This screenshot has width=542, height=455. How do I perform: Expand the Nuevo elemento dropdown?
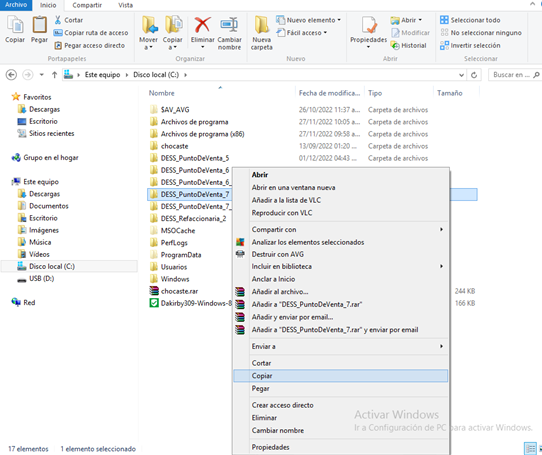[339, 20]
